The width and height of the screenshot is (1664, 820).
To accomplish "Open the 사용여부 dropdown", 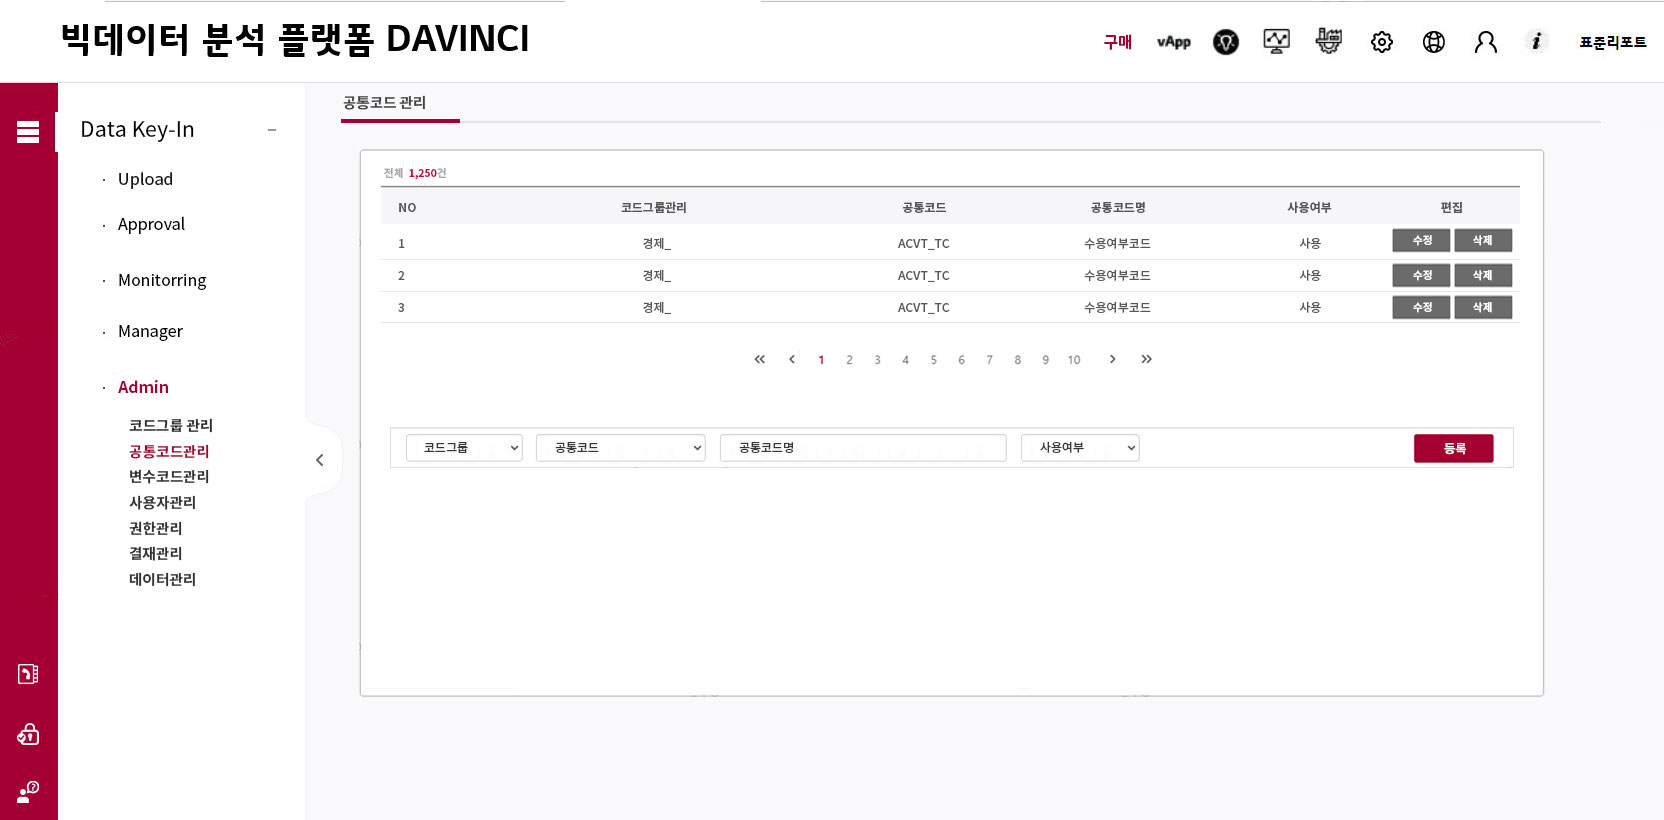I will pyautogui.click(x=1080, y=448).
